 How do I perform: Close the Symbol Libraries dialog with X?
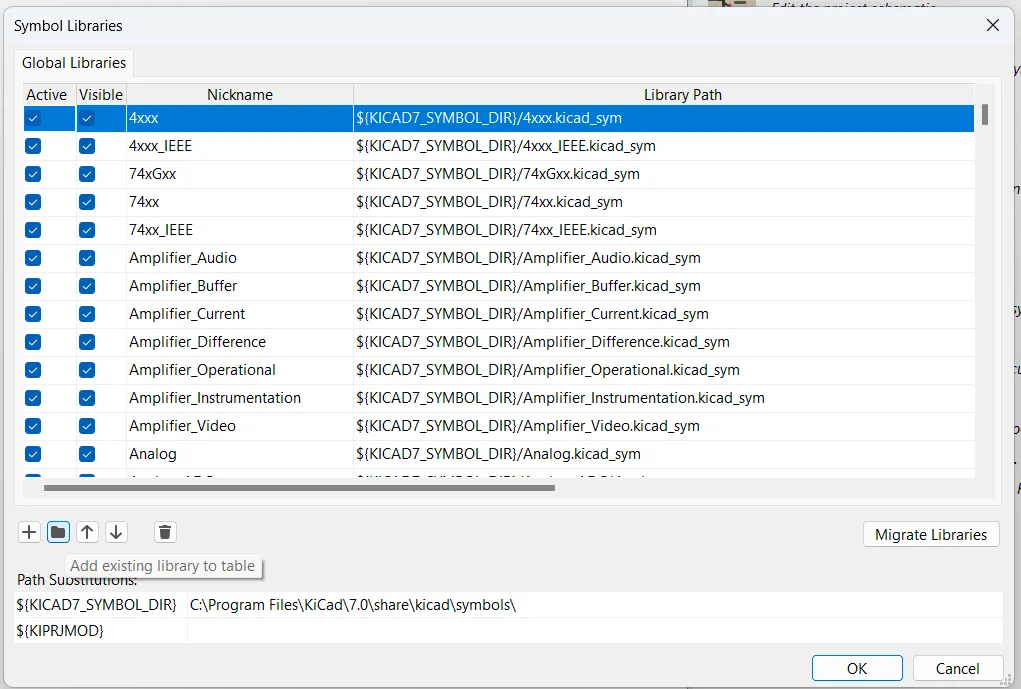click(x=992, y=25)
